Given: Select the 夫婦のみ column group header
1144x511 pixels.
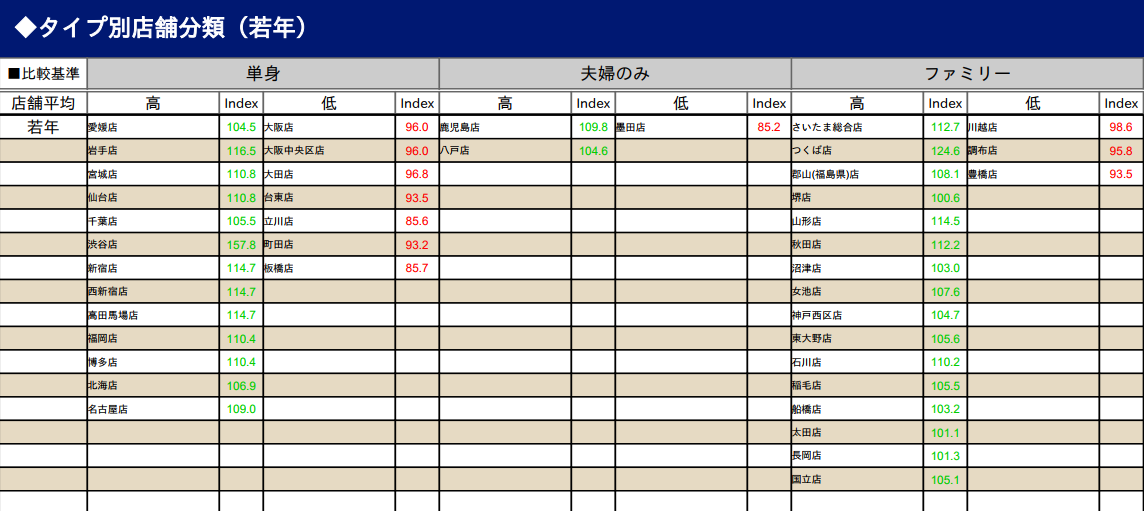Looking at the screenshot, I should click(615, 74).
